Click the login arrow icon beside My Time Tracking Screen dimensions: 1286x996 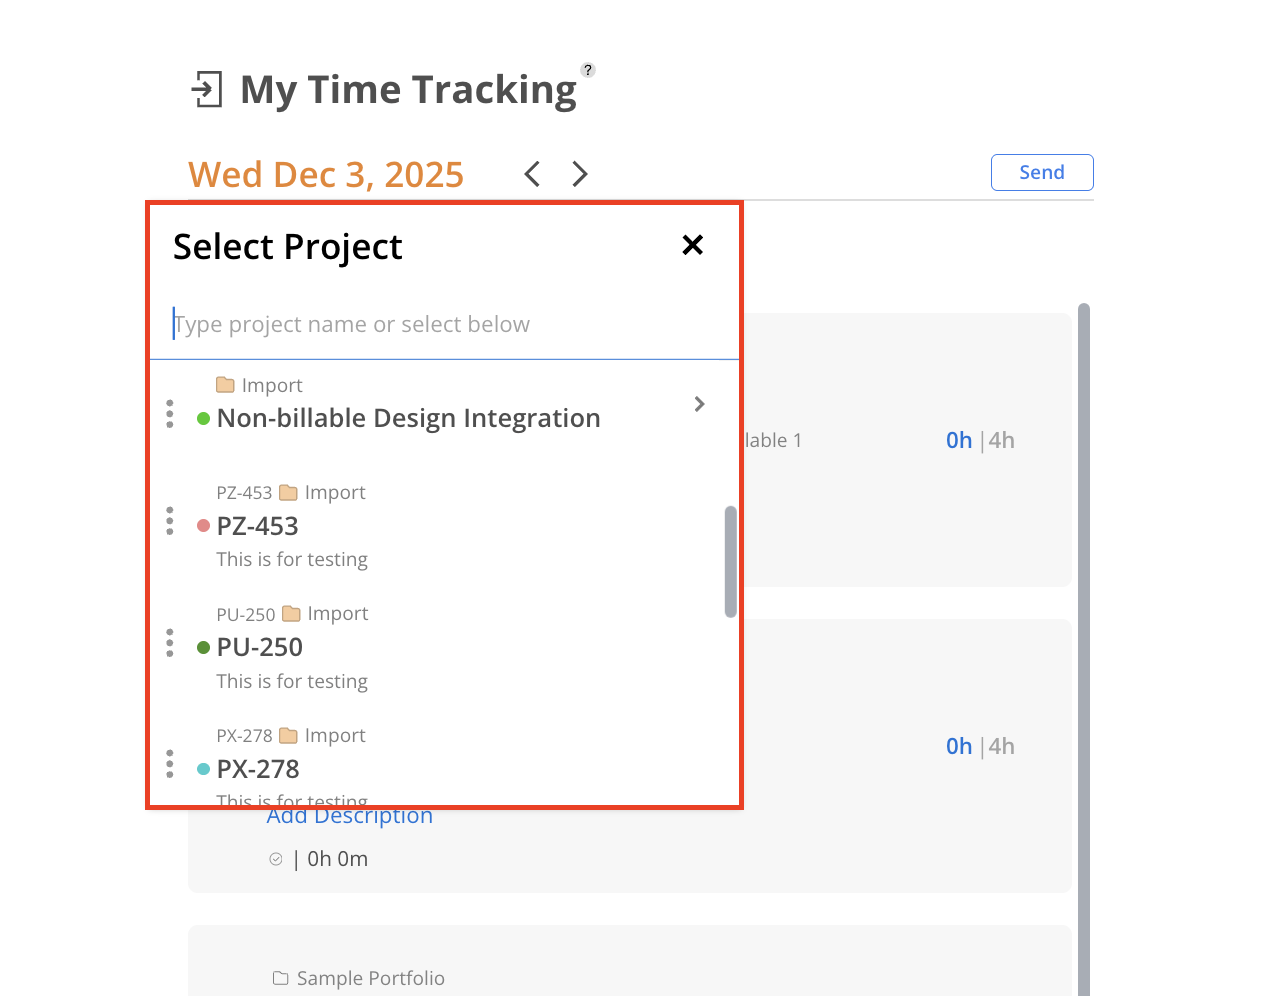[206, 89]
